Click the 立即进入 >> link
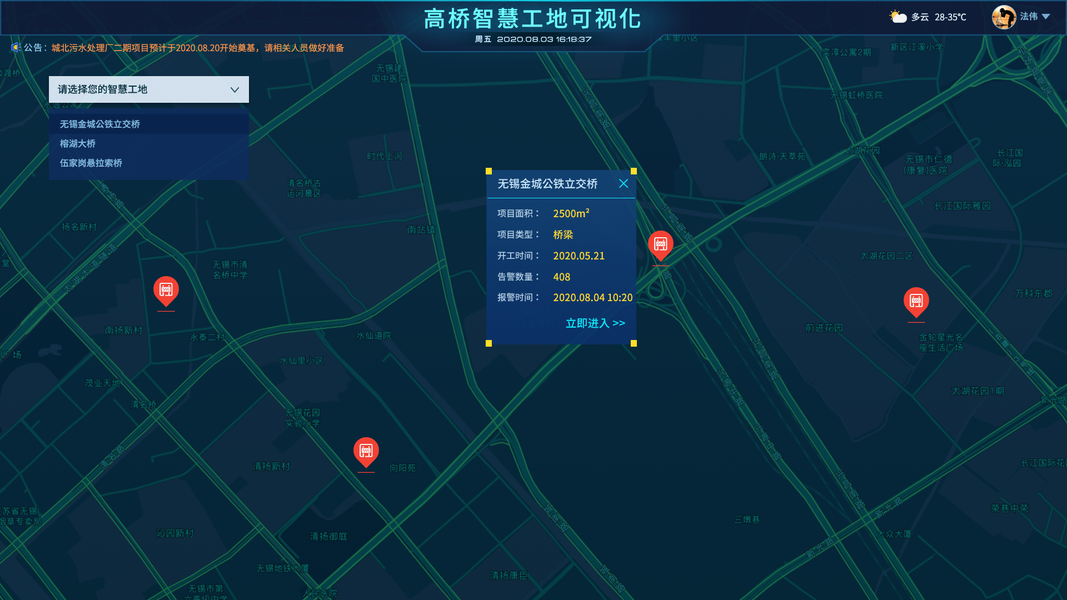The width and height of the screenshot is (1067, 600). [x=595, y=323]
